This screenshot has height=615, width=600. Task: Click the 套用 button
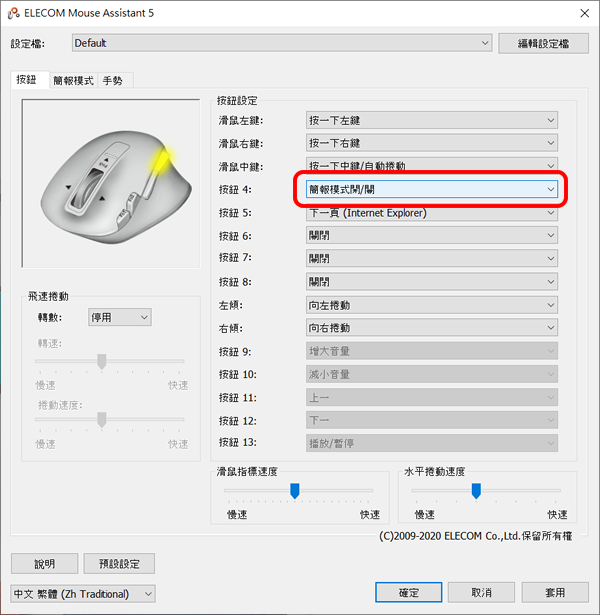click(x=555, y=592)
